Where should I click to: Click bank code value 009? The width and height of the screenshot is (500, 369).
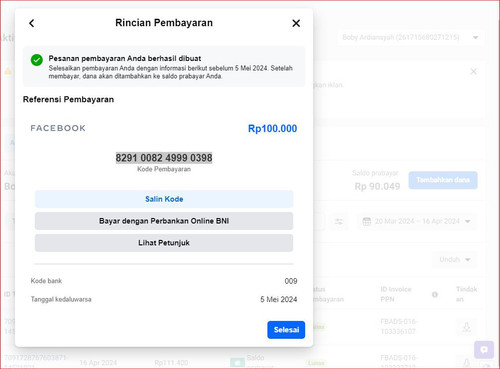click(x=291, y=281)
